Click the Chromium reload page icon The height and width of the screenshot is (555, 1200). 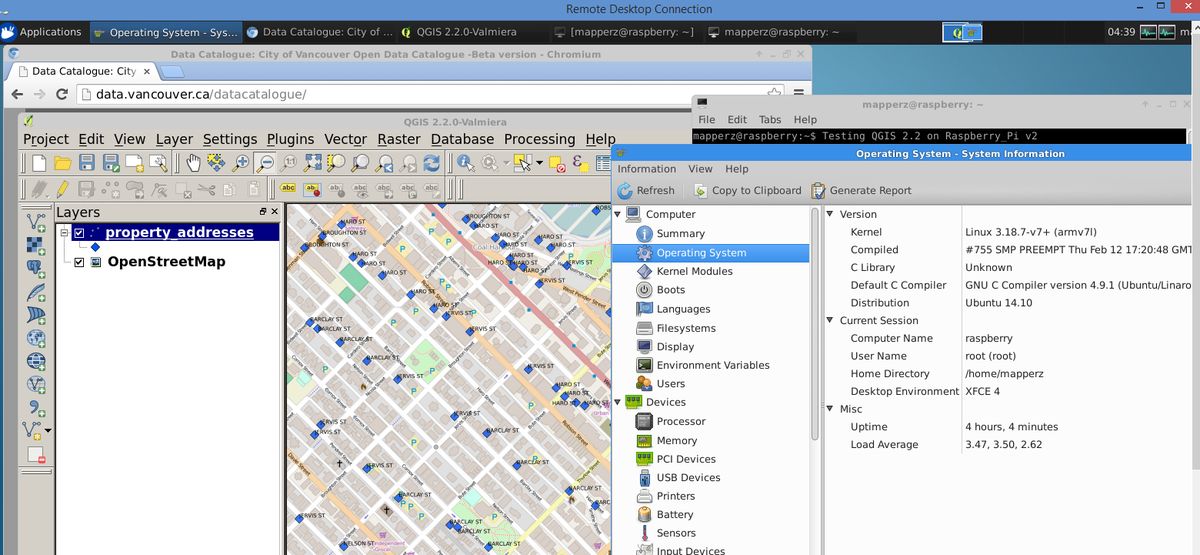tap(61, 94)
